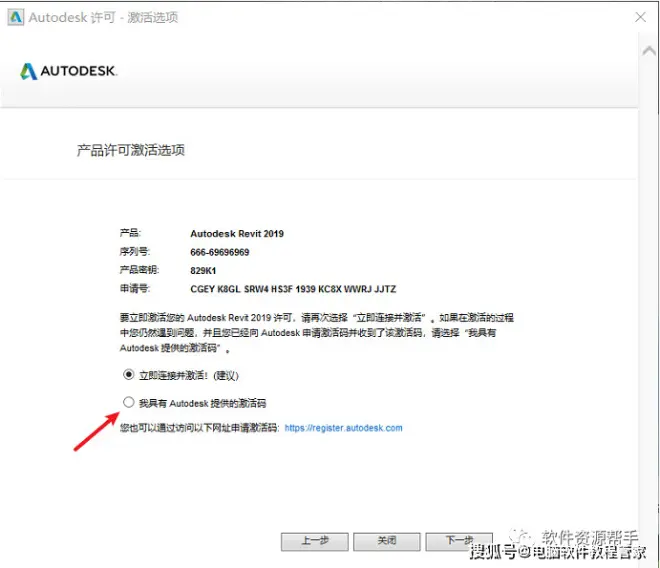Click the Autodesk app icon in title bar
The image size is (660, 568).
pos(16,17)
